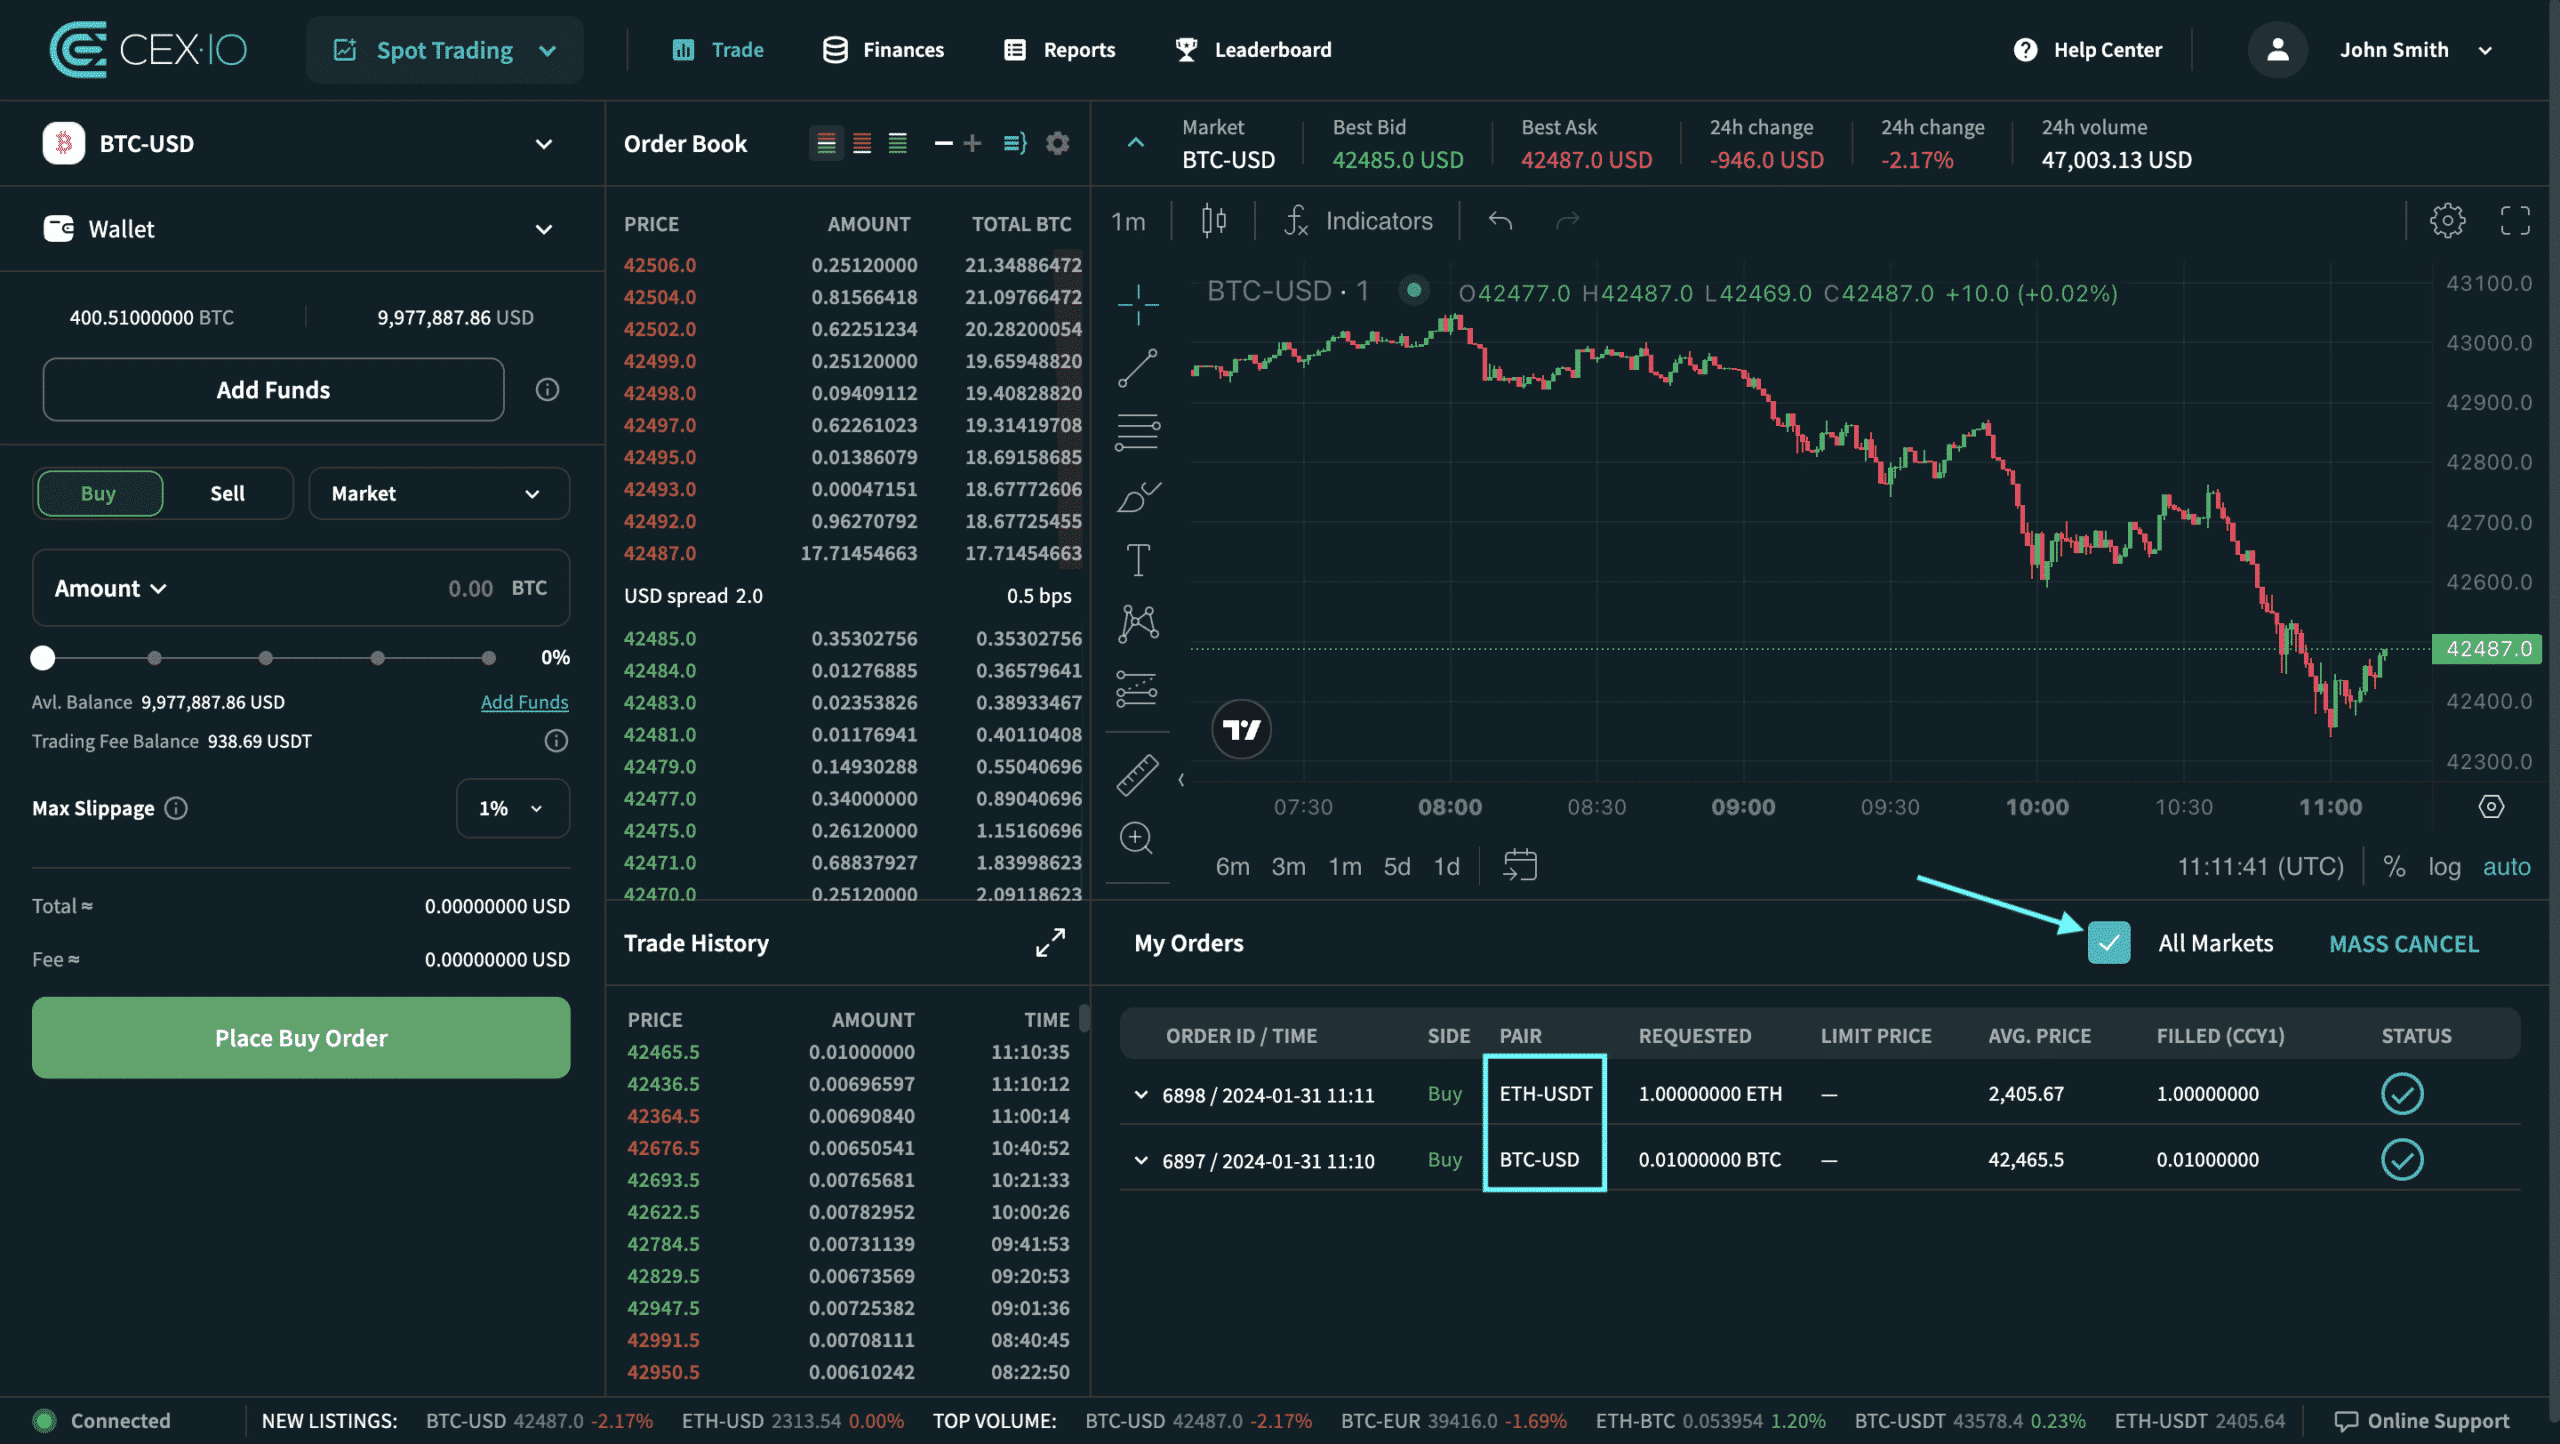Set chart range to 5d
This screenshot has width=2560, height=1444.
point(1396,867)
